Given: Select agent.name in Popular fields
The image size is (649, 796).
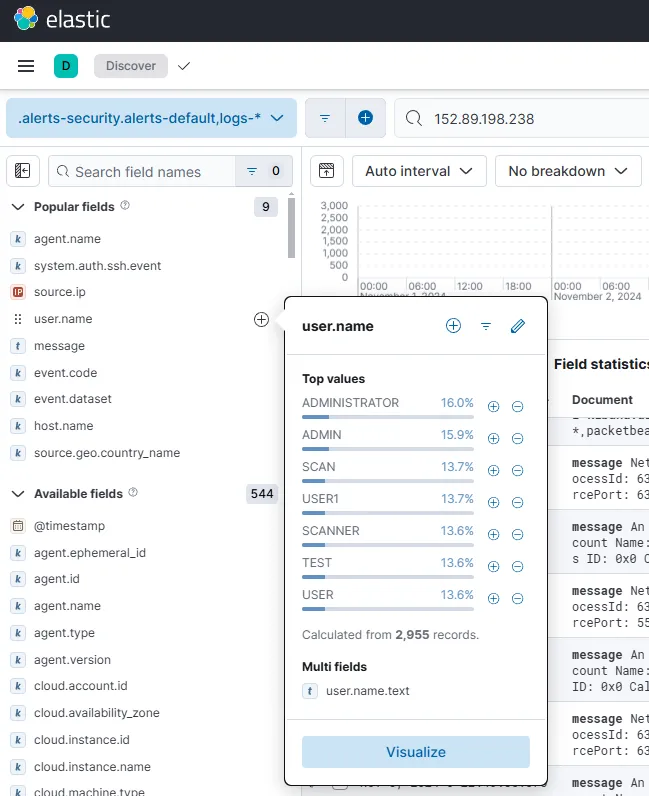Looking at the screenshot, I should tap(68, 239).
